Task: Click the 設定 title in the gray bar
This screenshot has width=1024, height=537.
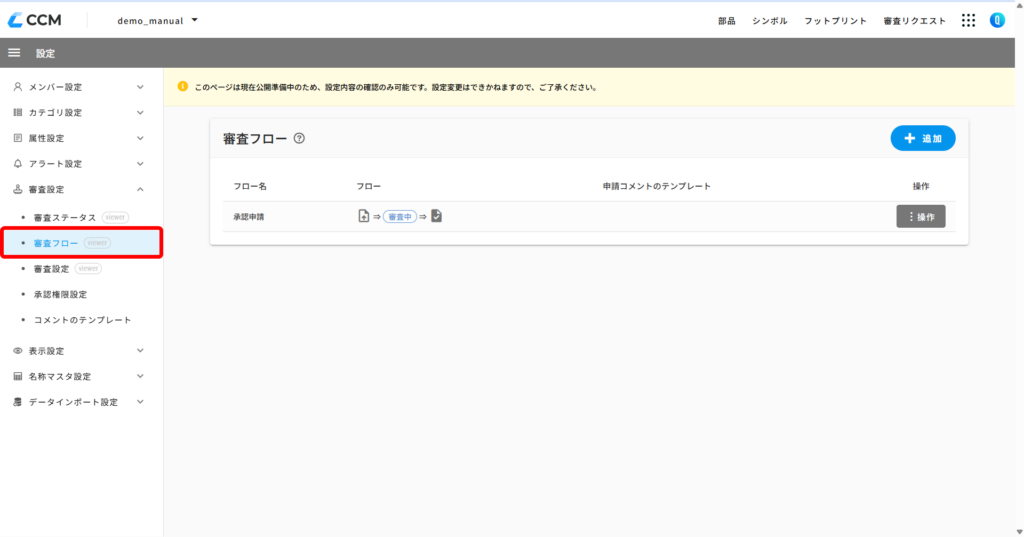Action: click(45, 54)
